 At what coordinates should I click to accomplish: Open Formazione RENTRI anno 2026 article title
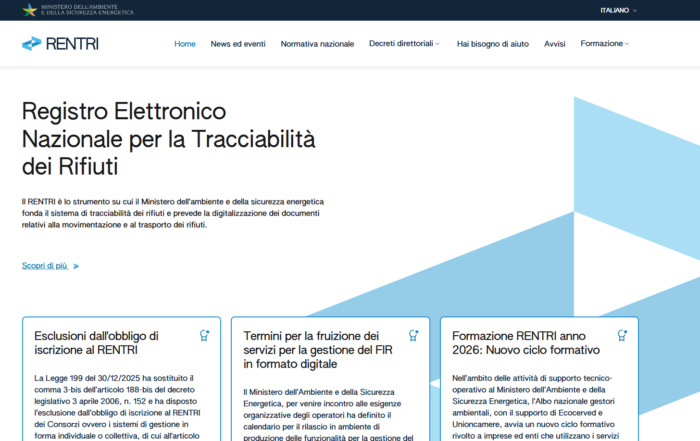point(526,343)
